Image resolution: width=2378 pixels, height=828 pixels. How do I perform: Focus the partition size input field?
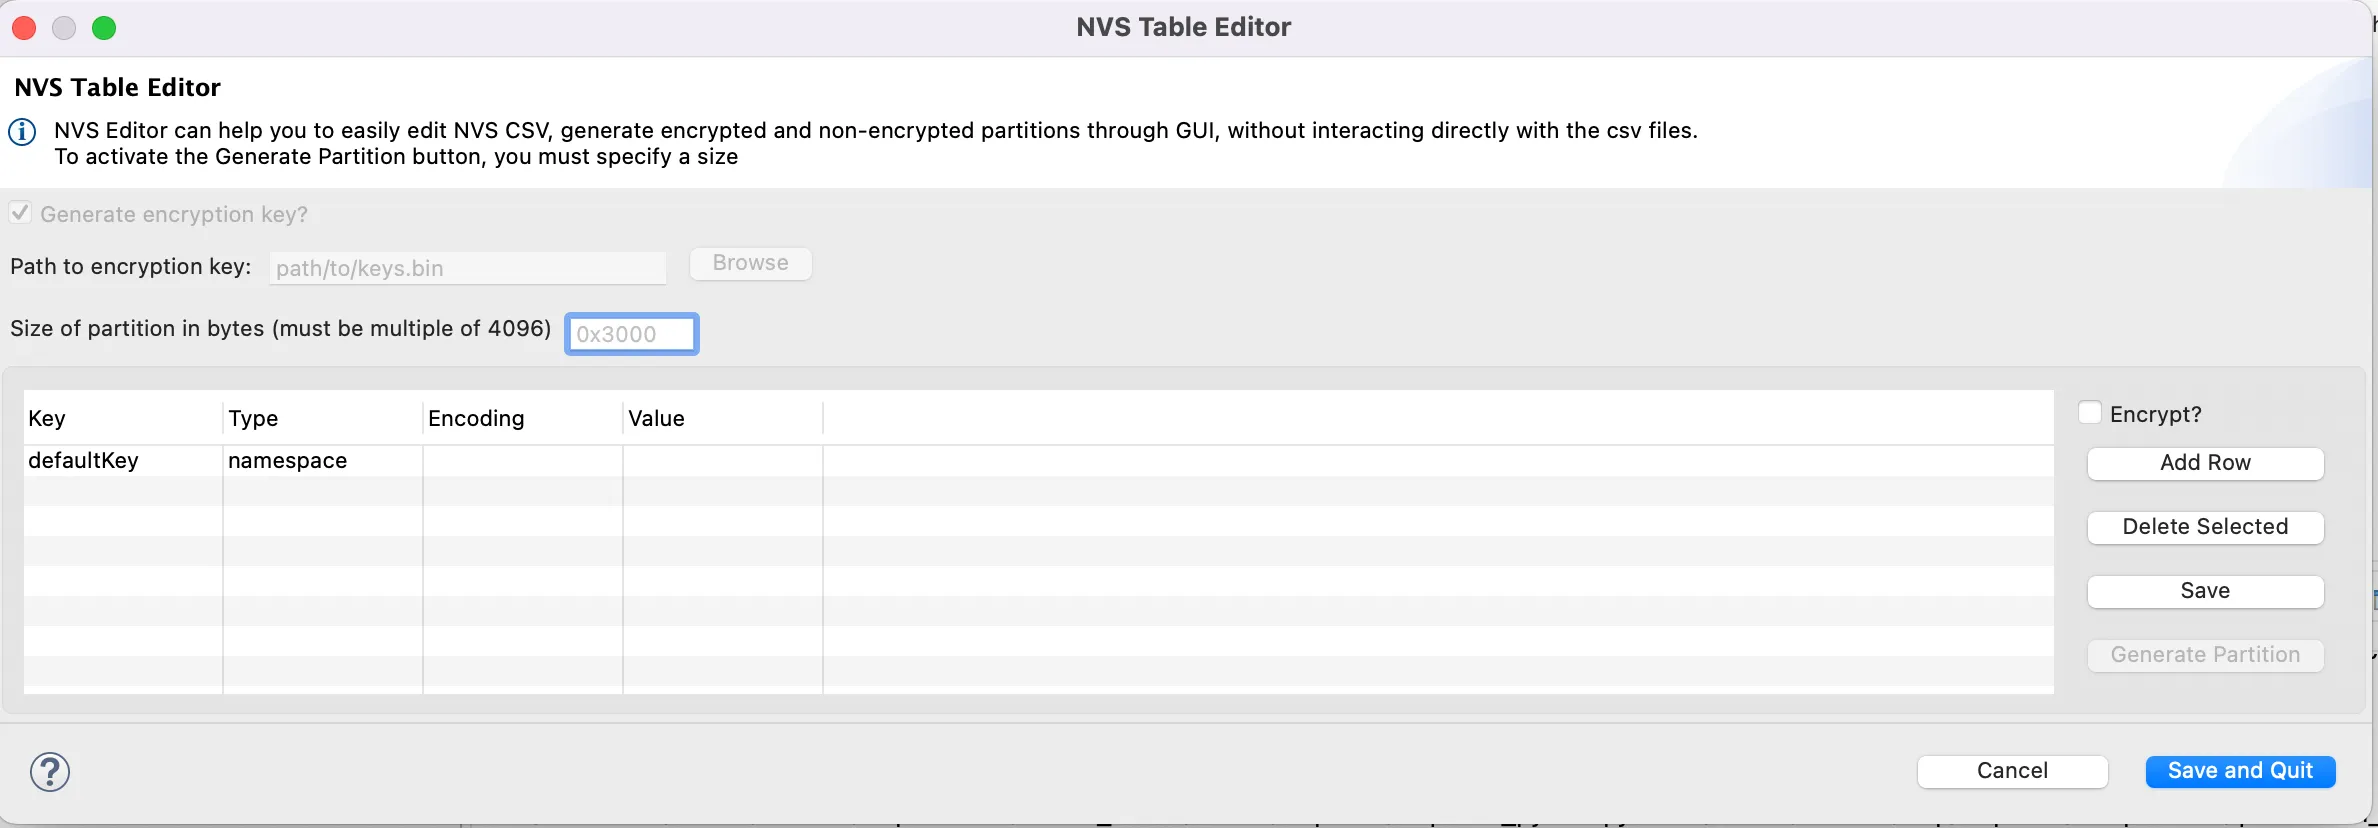point(631,334)
